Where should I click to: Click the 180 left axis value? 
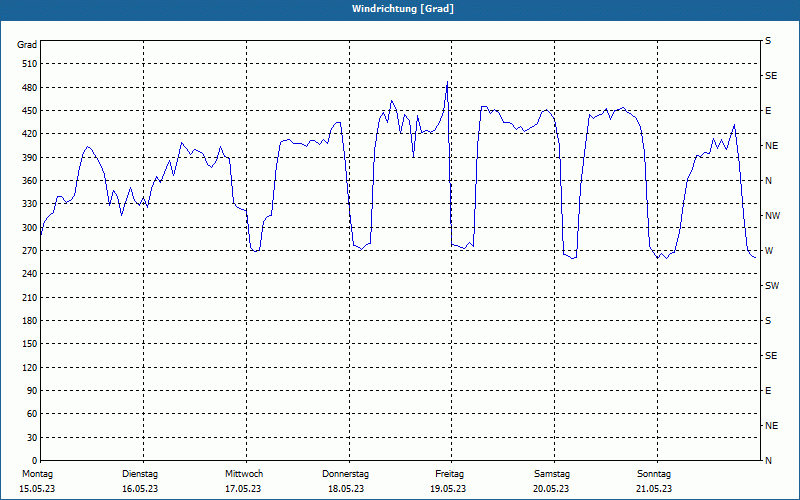click(x=30, y=321)
